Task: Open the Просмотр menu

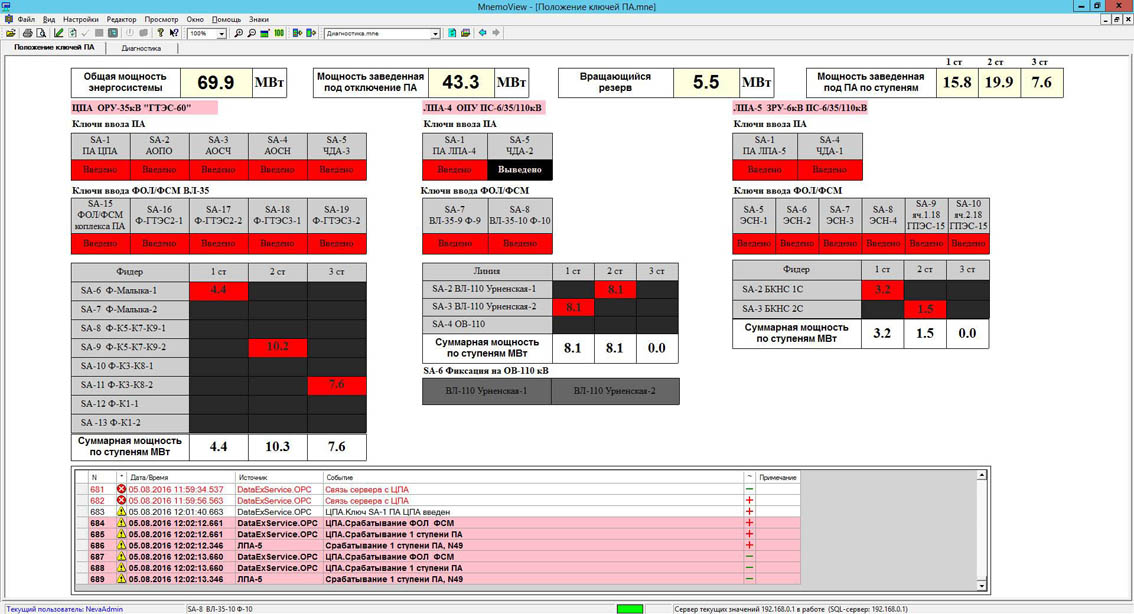Action: coord(161,20)
